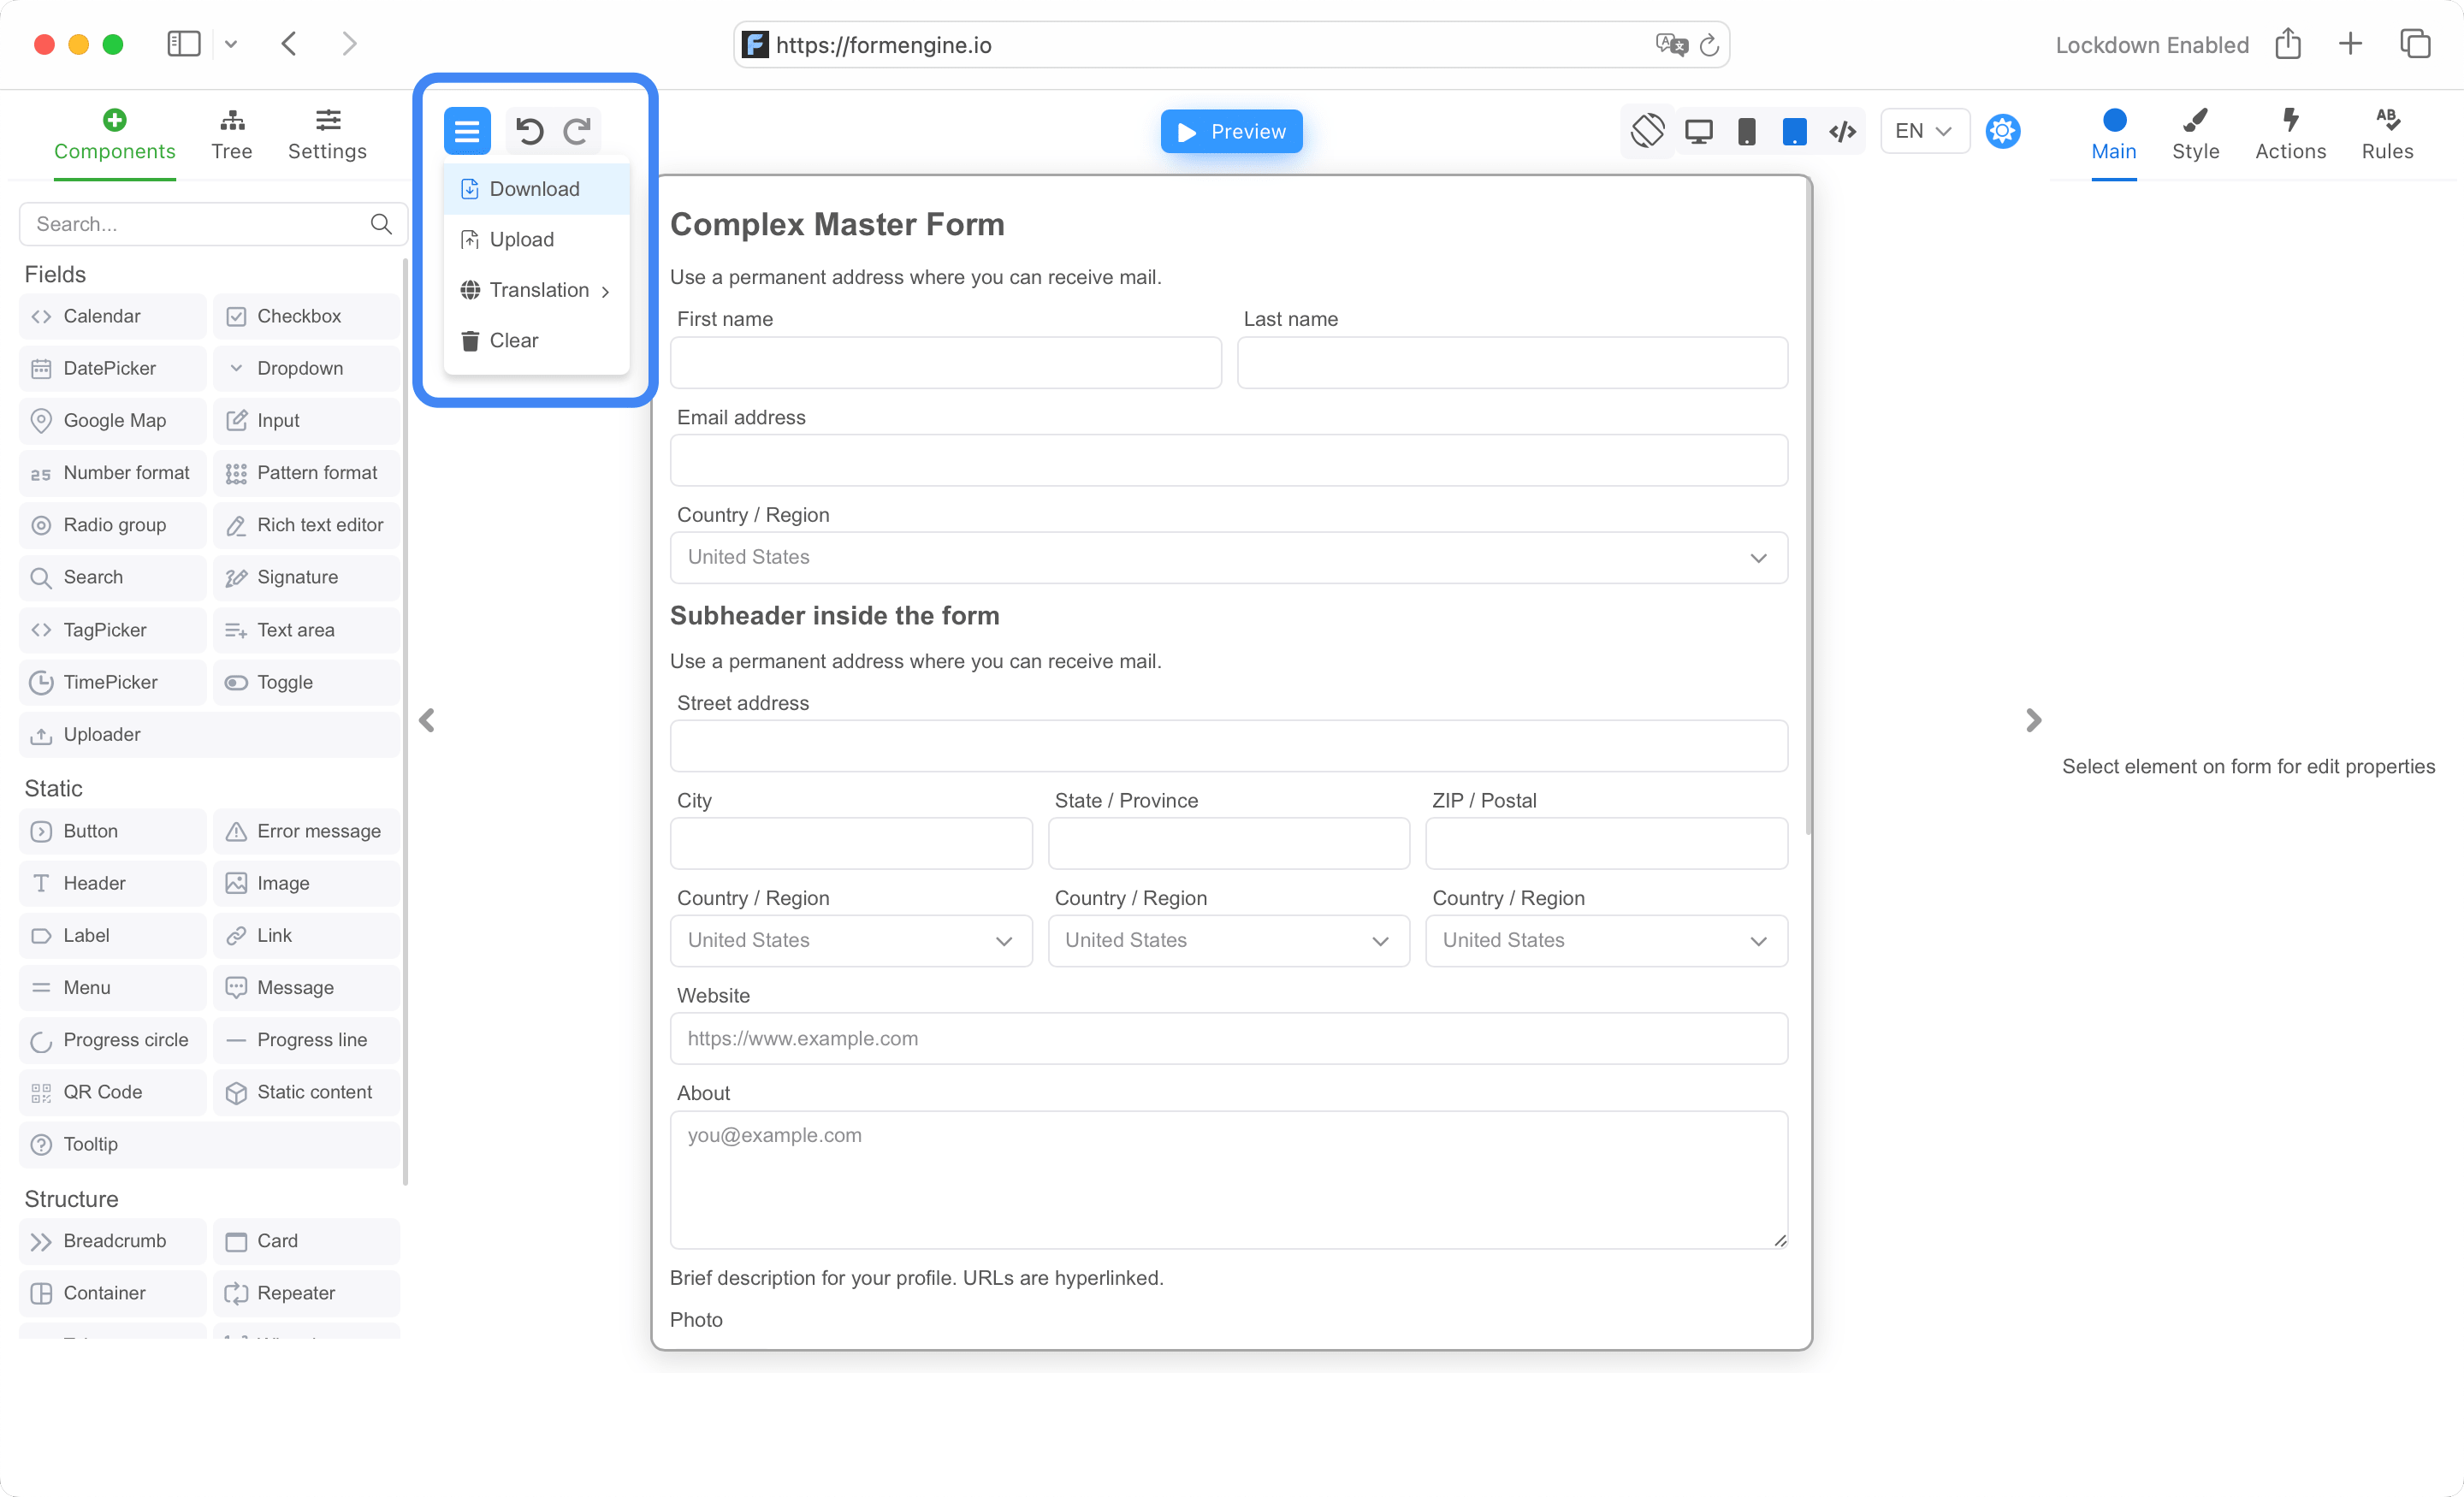Open the blue settings gear

(2003, 131)
